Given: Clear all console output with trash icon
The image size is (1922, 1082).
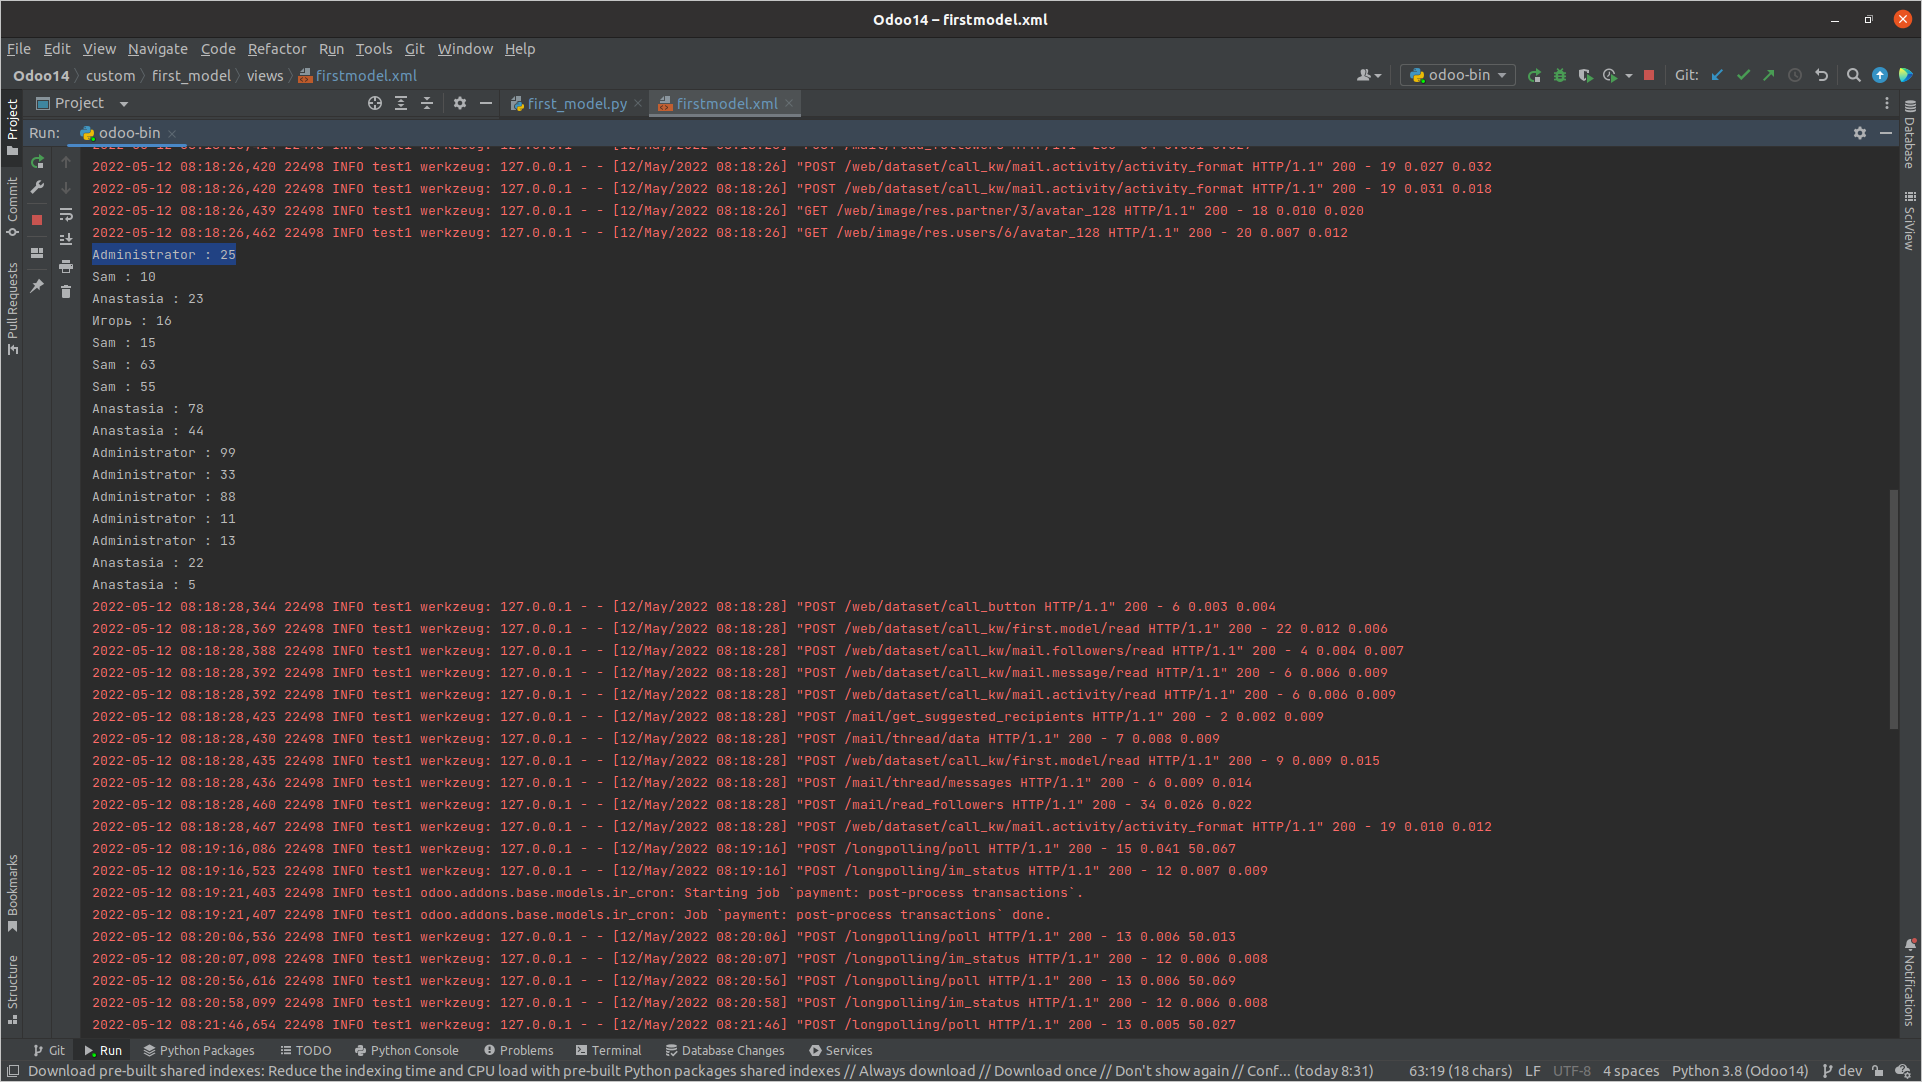Looking at the screenshot, I should pos(66,292).
